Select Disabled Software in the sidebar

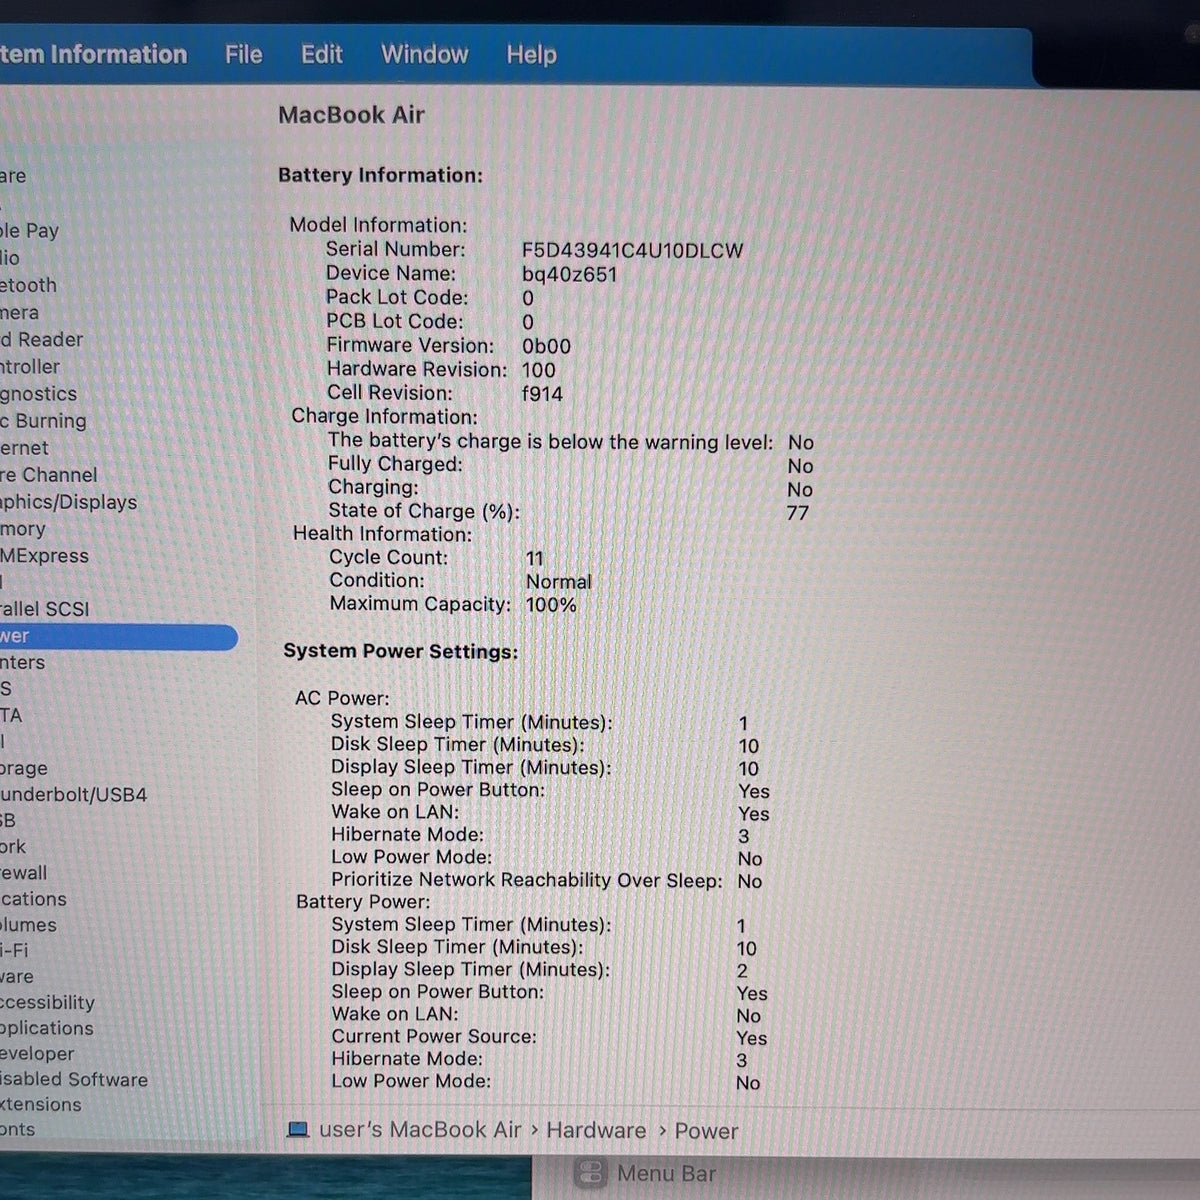point(74,1080)
